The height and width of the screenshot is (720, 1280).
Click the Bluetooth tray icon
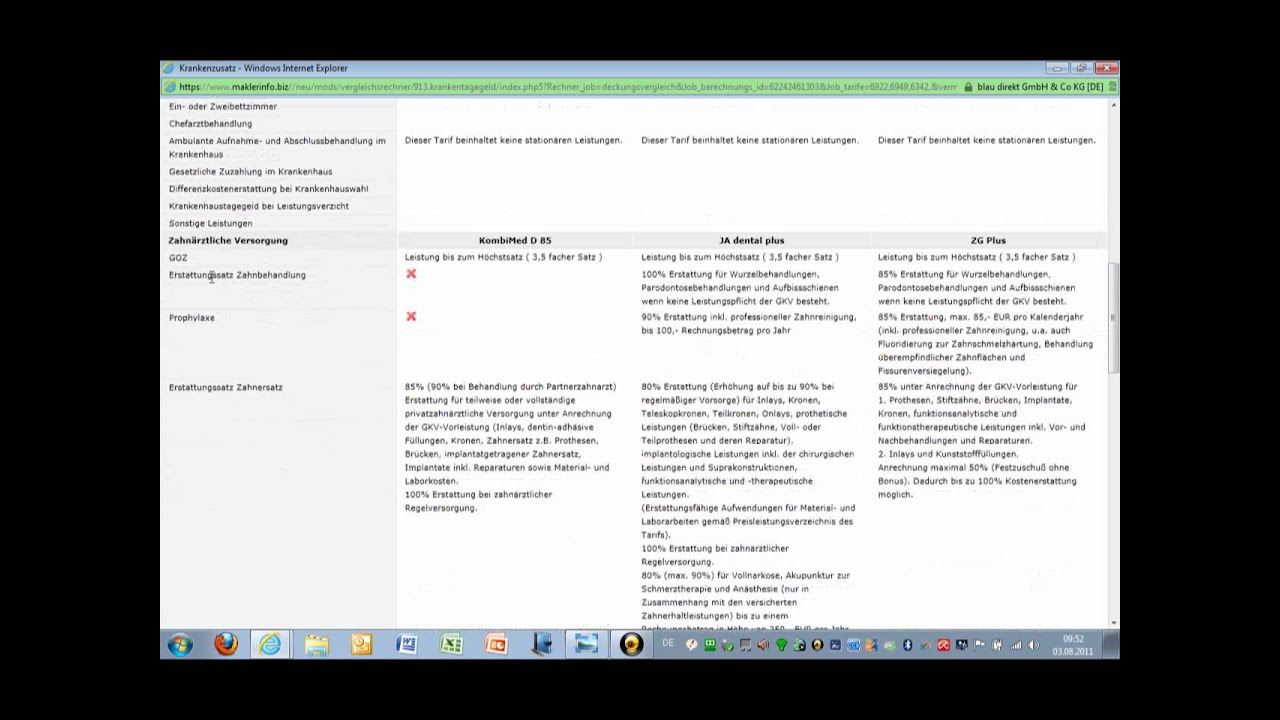[907, 645]
